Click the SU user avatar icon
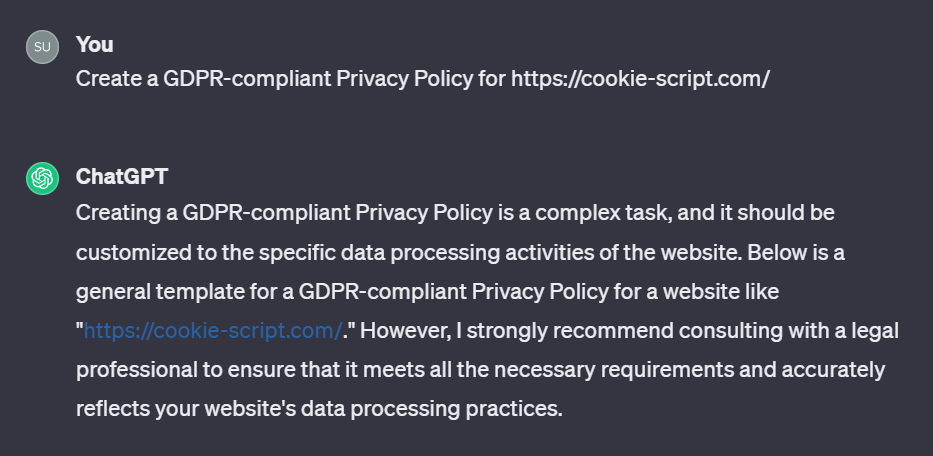Screen dimensions: 933x456 click(x=42, y=47)
